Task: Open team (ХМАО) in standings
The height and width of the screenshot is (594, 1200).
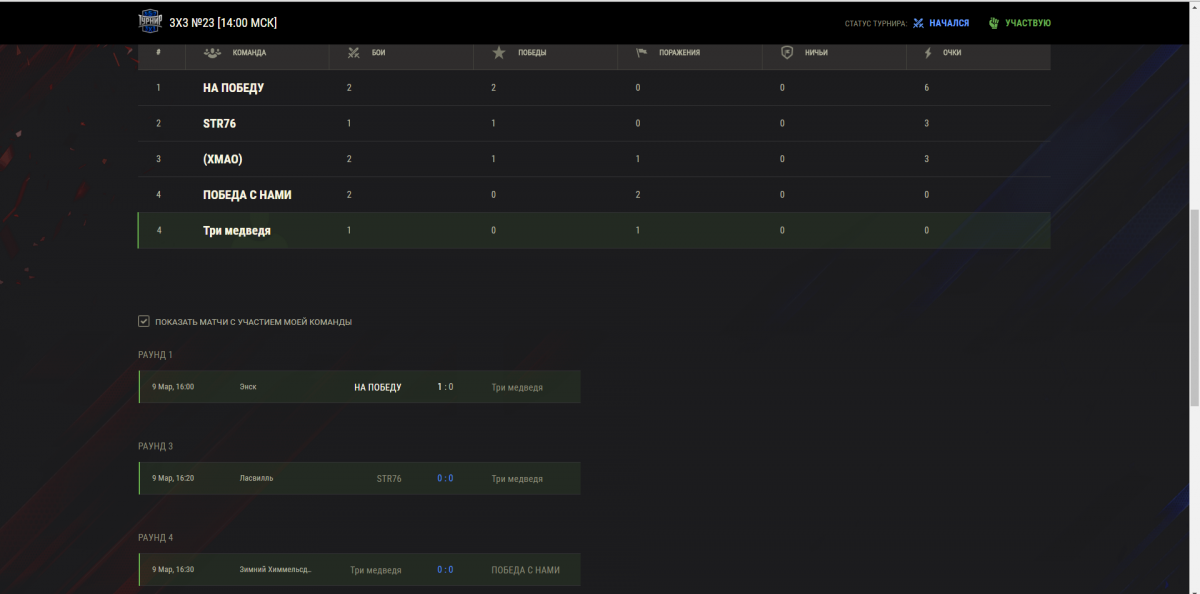Action: [x=222, y=160]
